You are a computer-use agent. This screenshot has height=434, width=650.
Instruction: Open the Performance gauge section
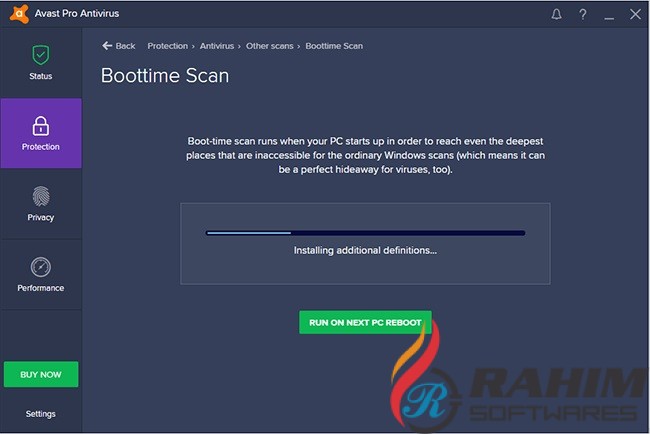pos(41,274)
